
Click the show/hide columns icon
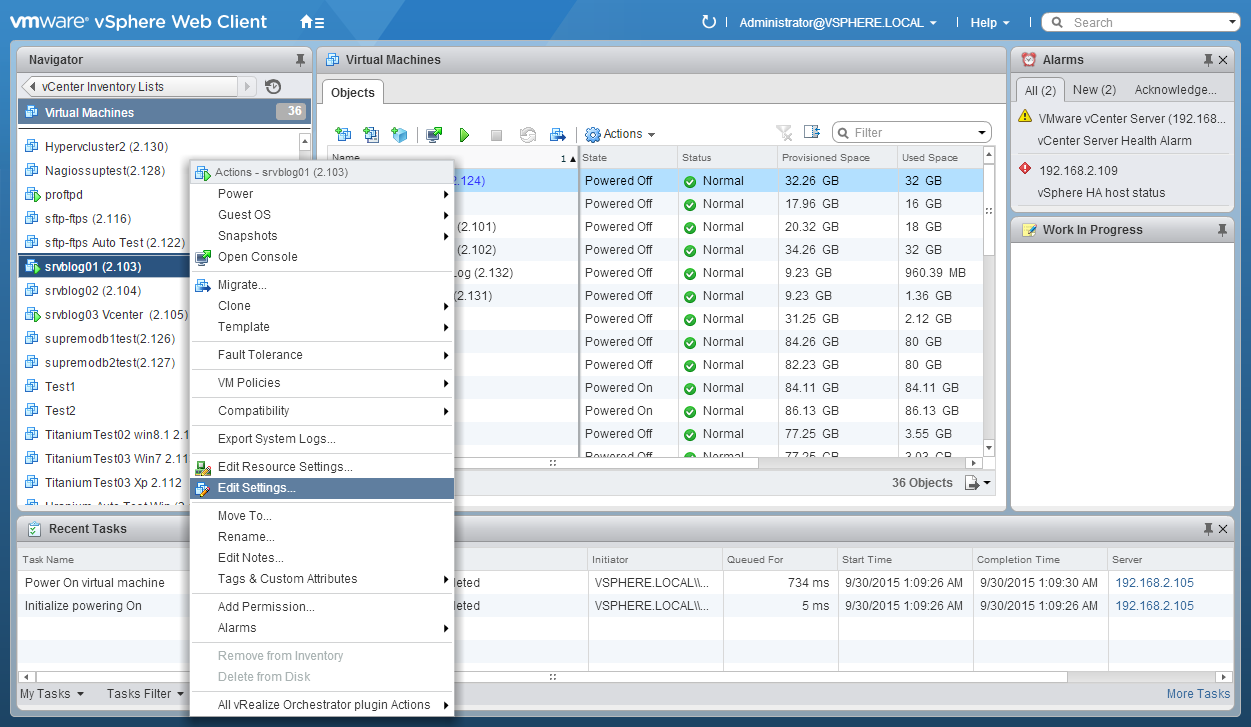[x=811, y=132]
